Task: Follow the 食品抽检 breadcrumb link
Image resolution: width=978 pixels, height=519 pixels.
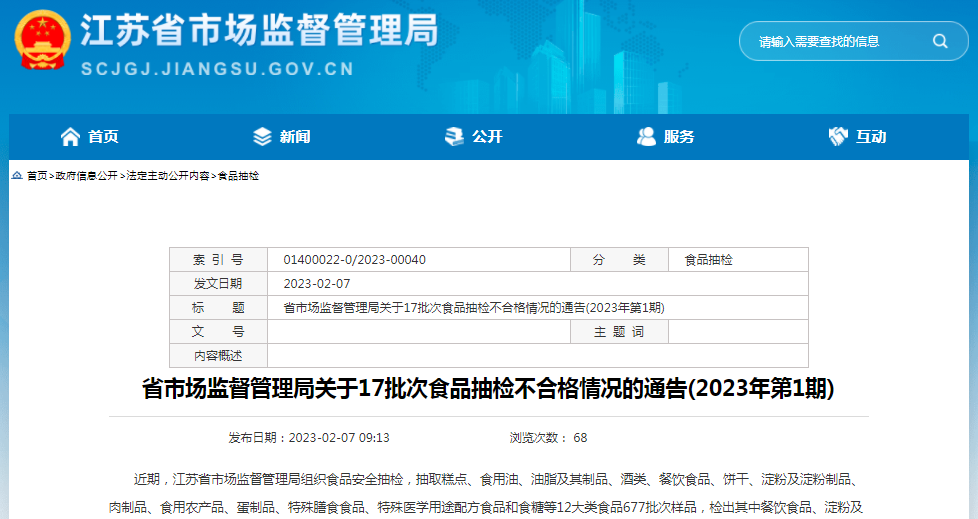Action: (238, 176)
